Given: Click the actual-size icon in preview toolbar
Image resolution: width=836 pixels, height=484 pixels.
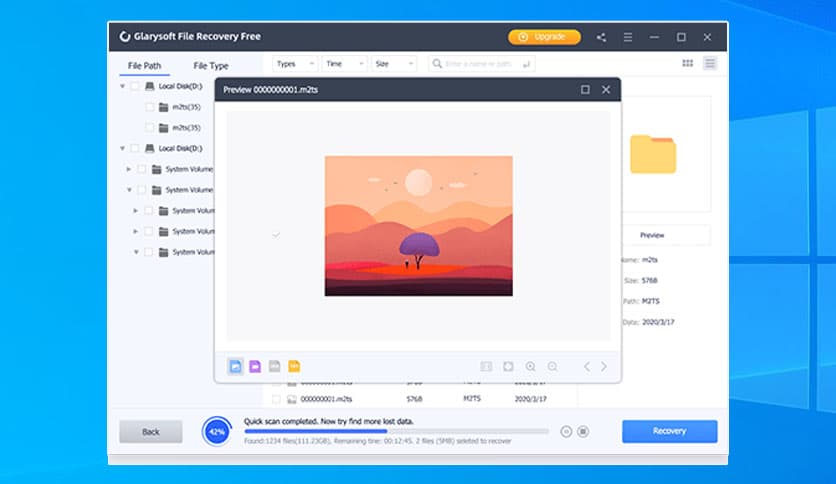Looking at the screenshot, I should 486,367.
